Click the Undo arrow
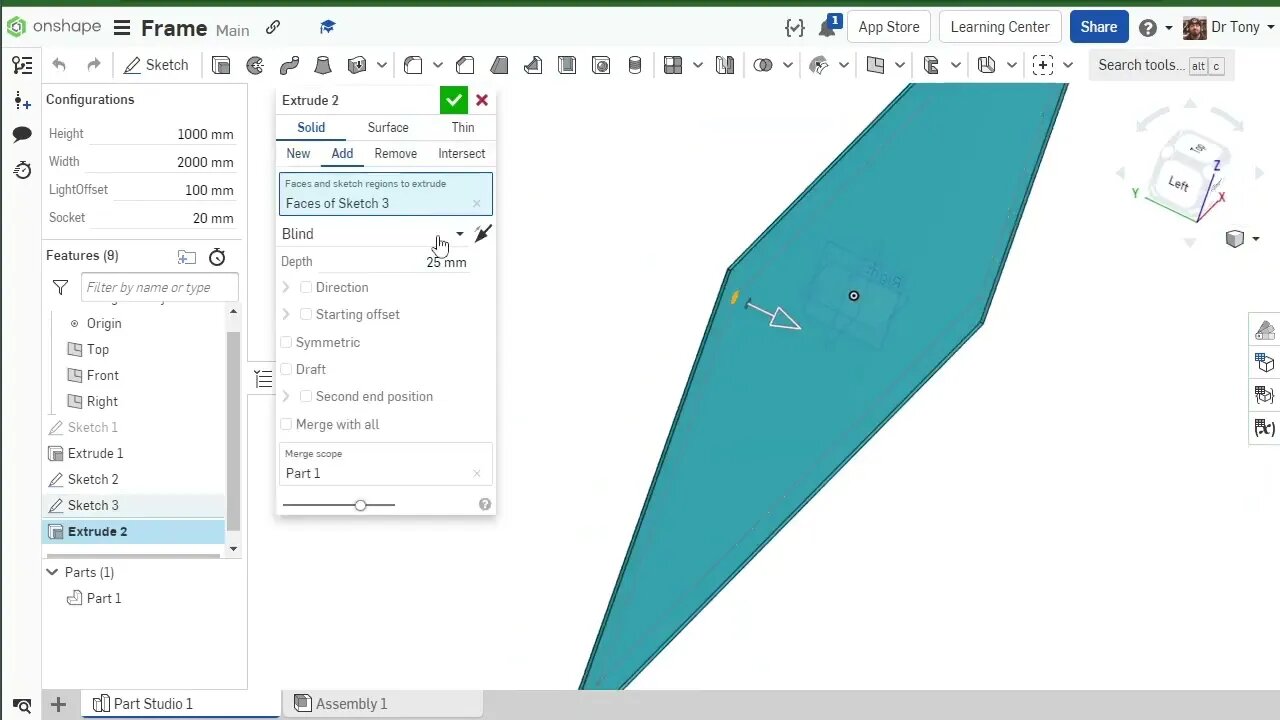 pyautogui.click(x=59, y=65)
